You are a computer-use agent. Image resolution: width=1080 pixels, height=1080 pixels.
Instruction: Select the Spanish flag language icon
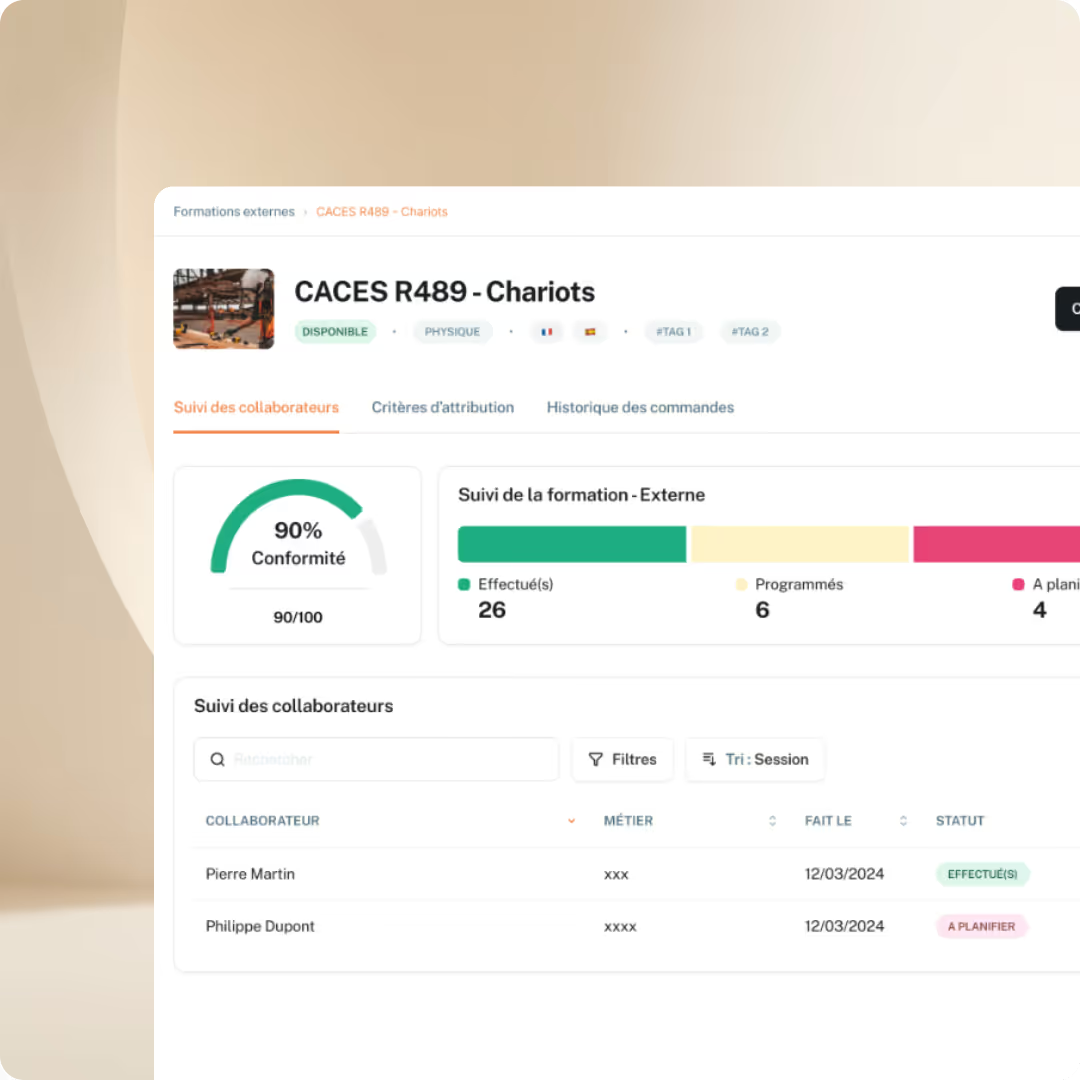click(x=590, y=331)
